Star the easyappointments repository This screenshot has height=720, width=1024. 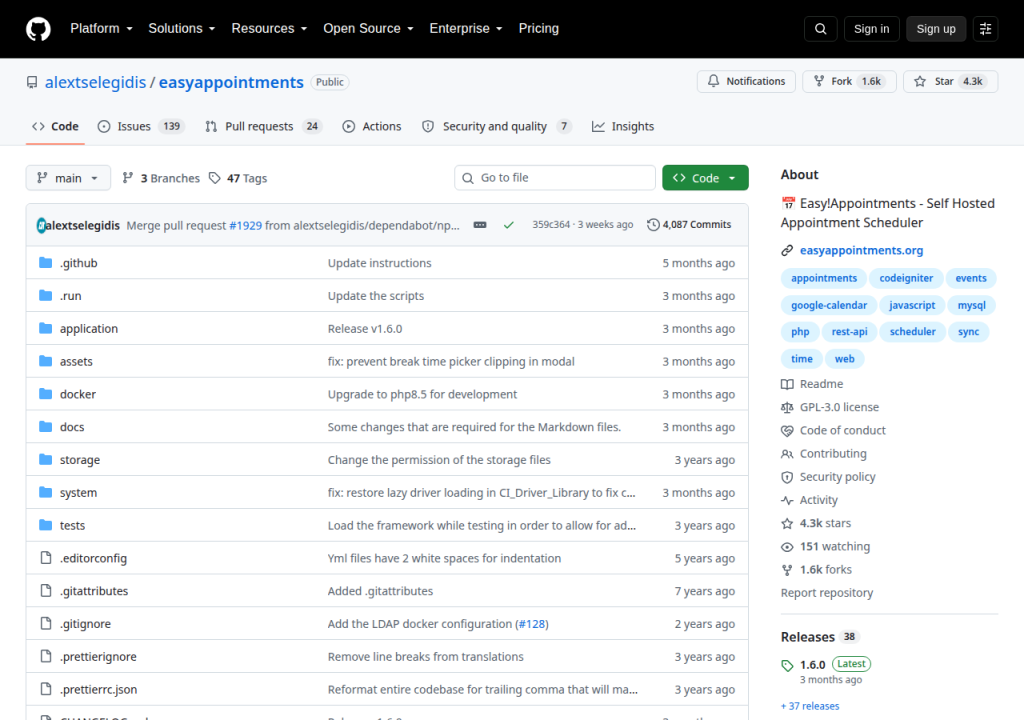[x=950, y=81]
